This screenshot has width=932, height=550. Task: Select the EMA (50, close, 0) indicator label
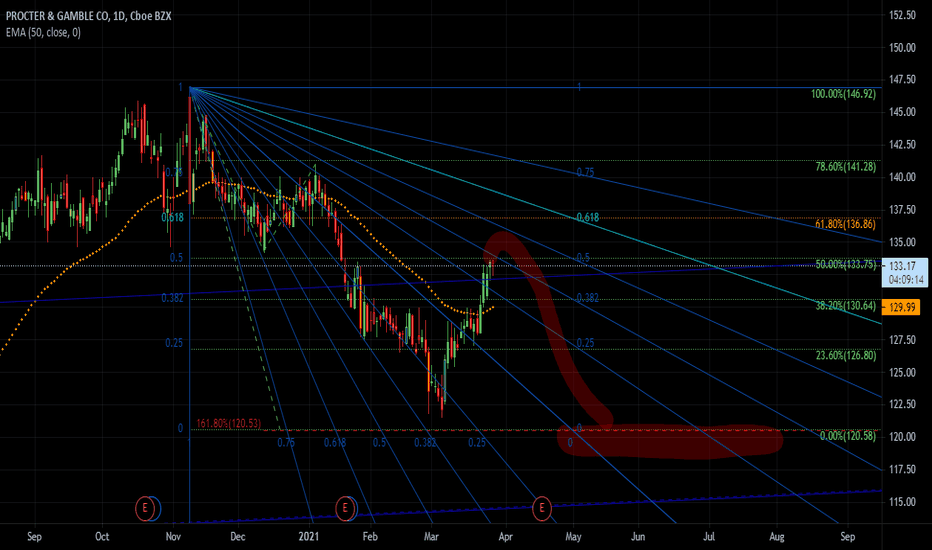(43, 33)
